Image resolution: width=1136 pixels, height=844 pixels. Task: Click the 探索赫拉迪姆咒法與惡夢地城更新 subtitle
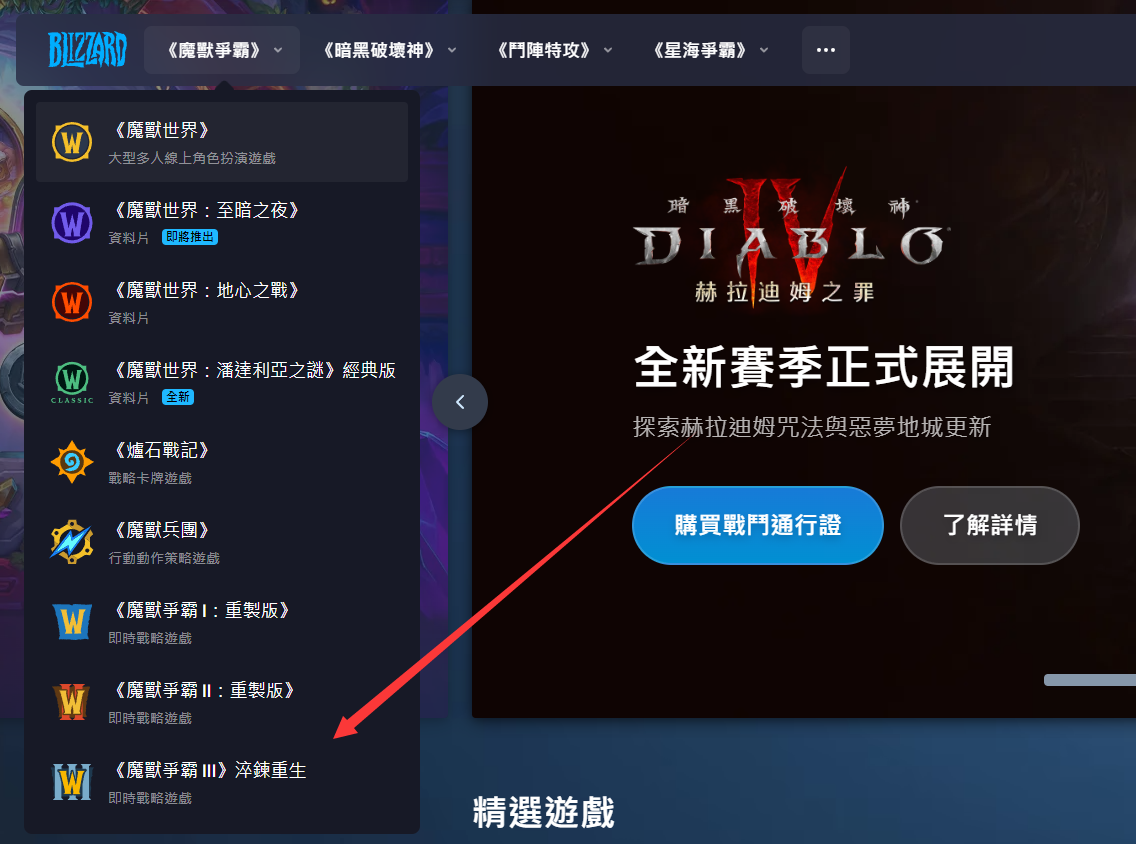(x=811, y=427)
